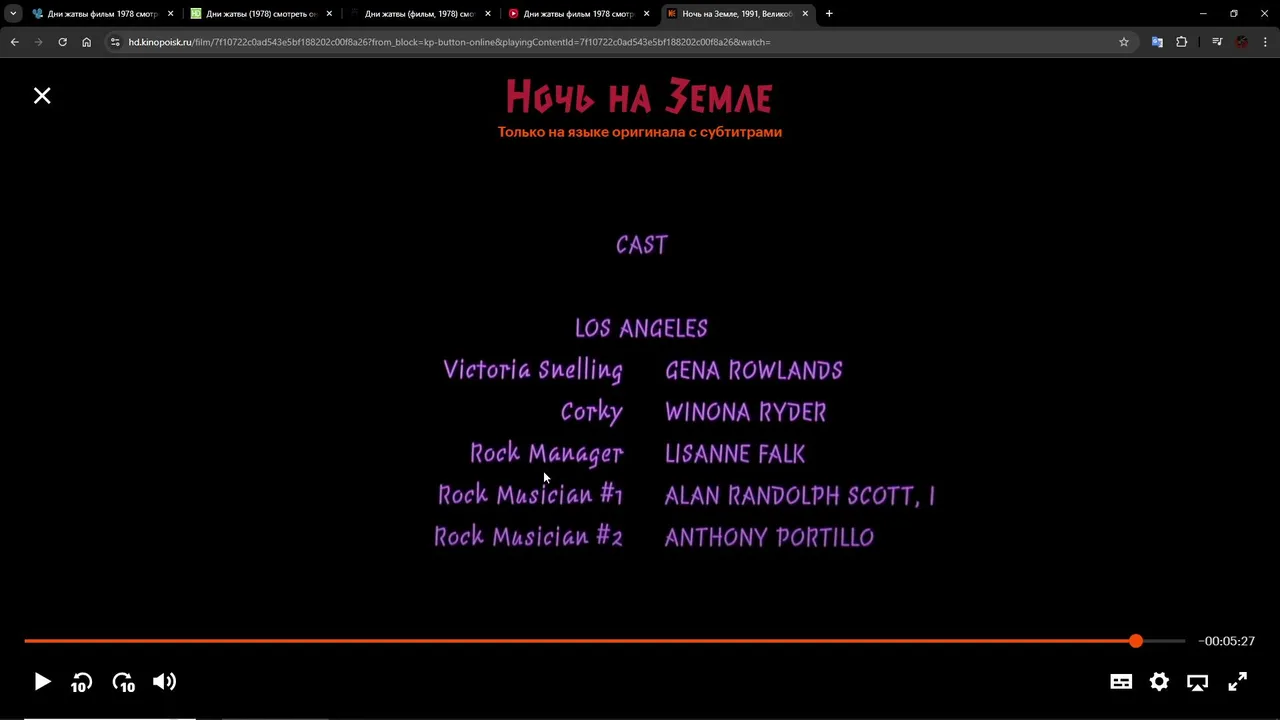This screenshot has width=1280, height=720.
Task: Bookmark this page with the star
Action: [1124, 42]
